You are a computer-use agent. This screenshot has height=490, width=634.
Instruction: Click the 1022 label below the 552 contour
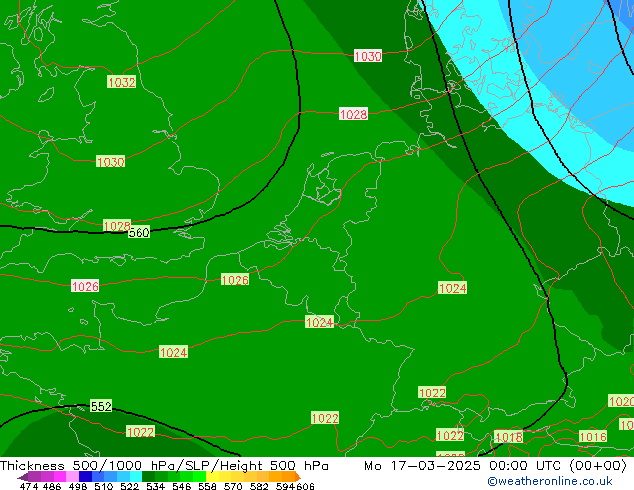tap(140, 431)
